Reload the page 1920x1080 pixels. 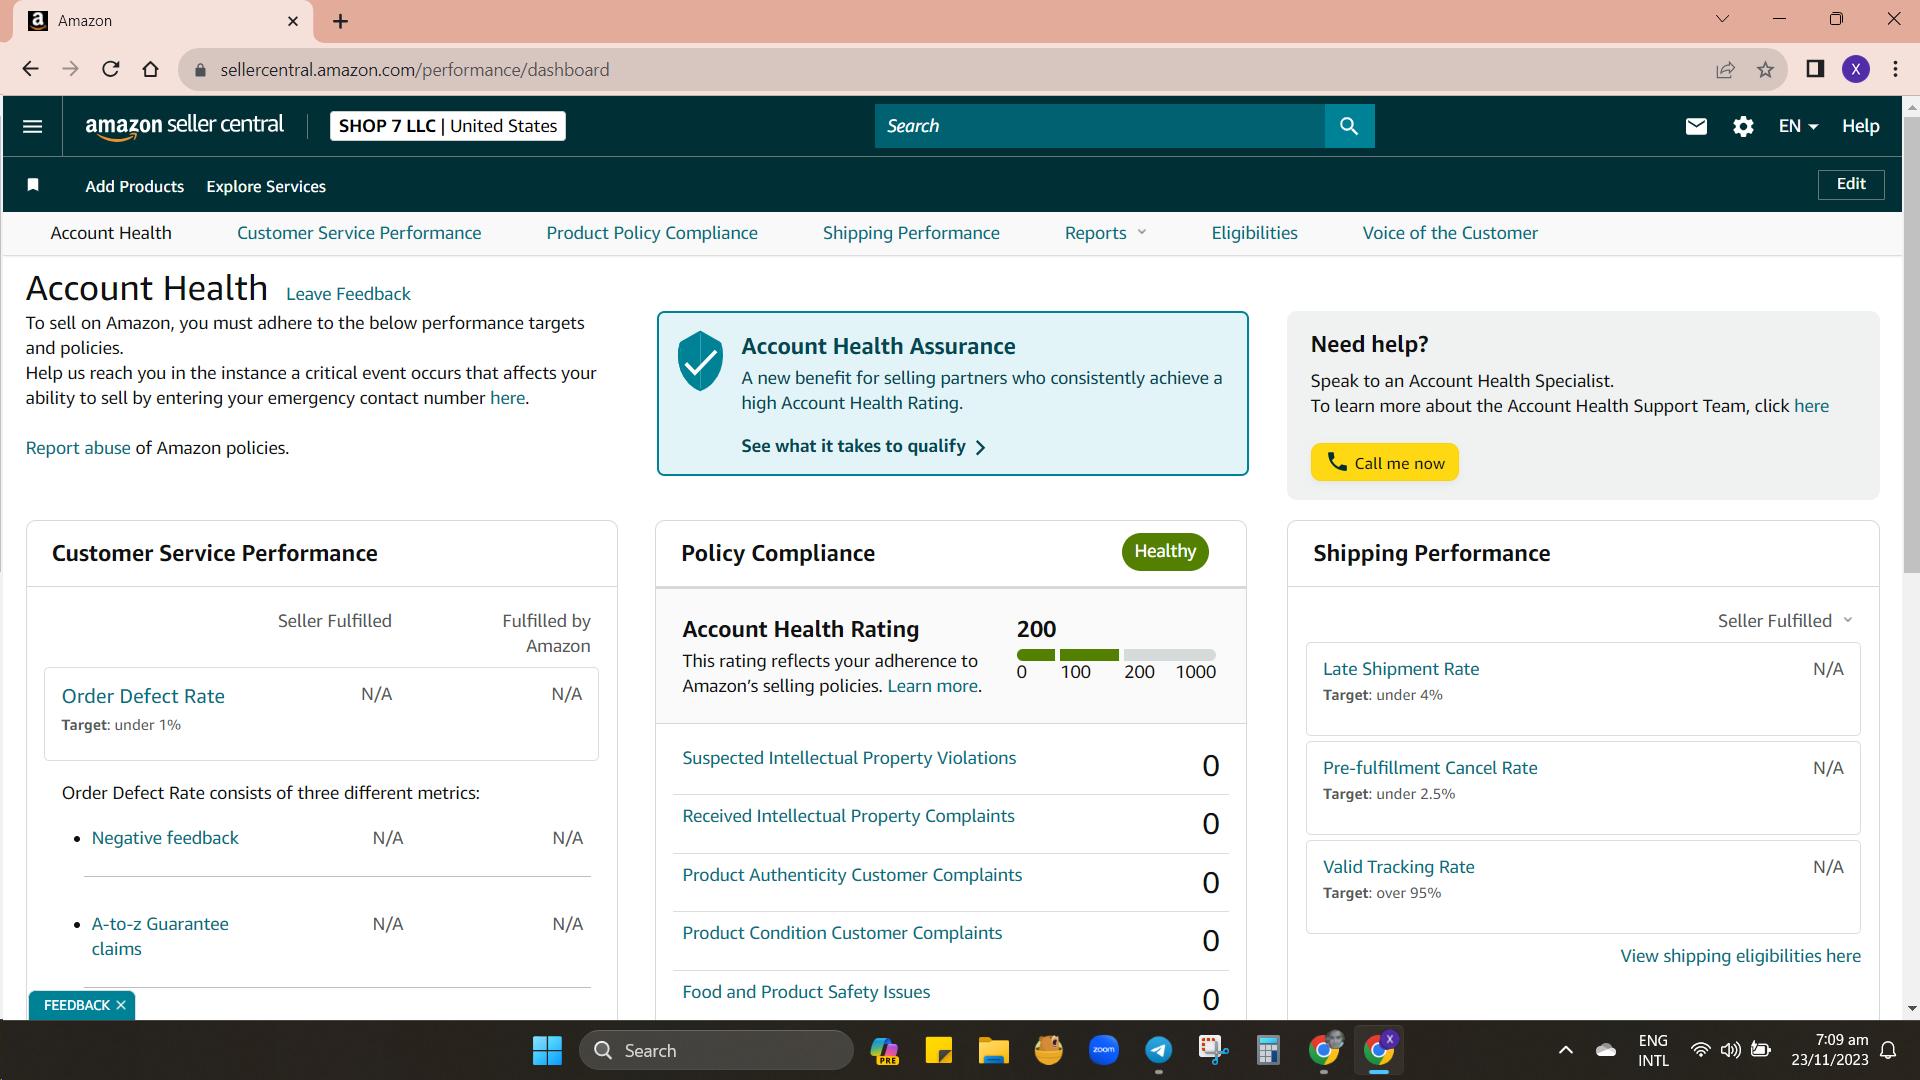coord(111,69)
